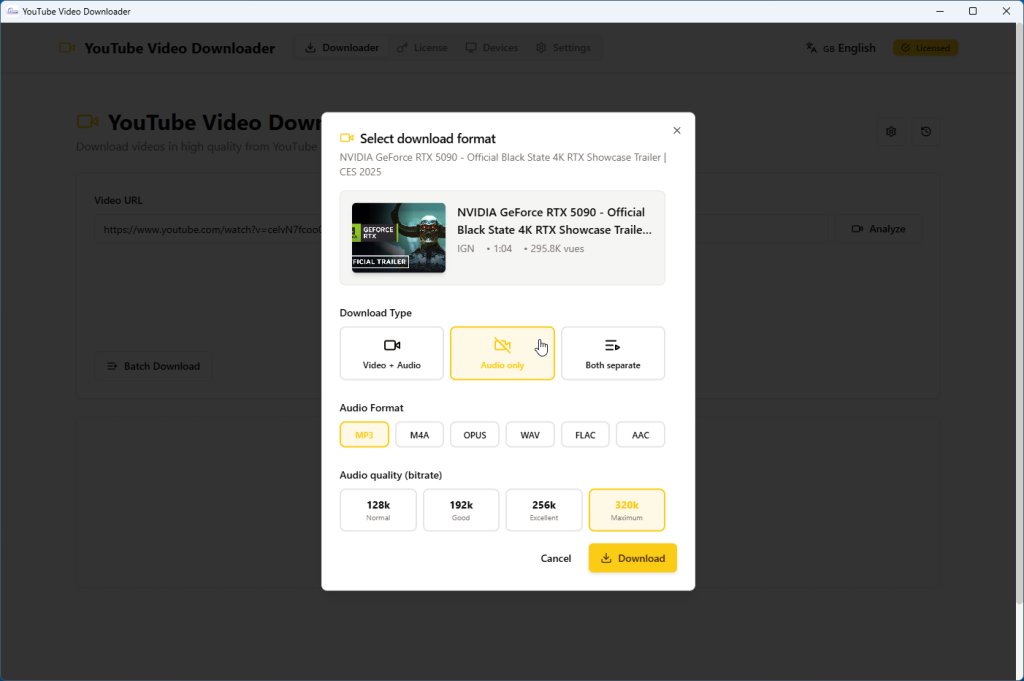
Task: Click the settings gear icon on the main page
Action: (891, 131)
